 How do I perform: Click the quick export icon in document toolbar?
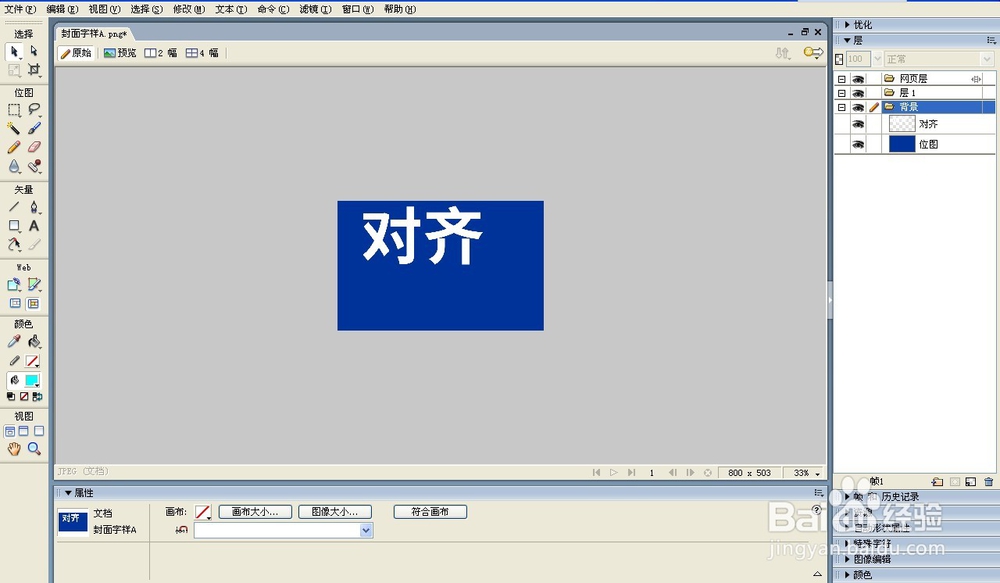tap(813, 52)
